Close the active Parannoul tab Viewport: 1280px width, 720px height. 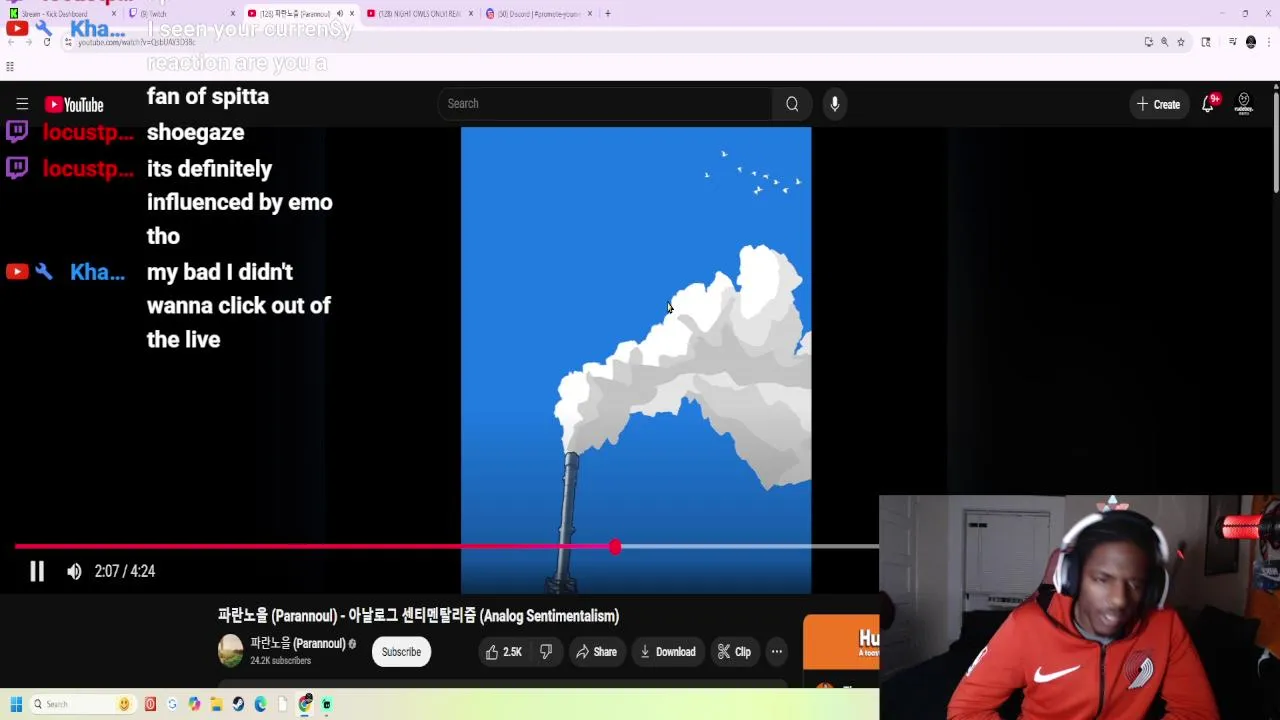coord(352,14)
